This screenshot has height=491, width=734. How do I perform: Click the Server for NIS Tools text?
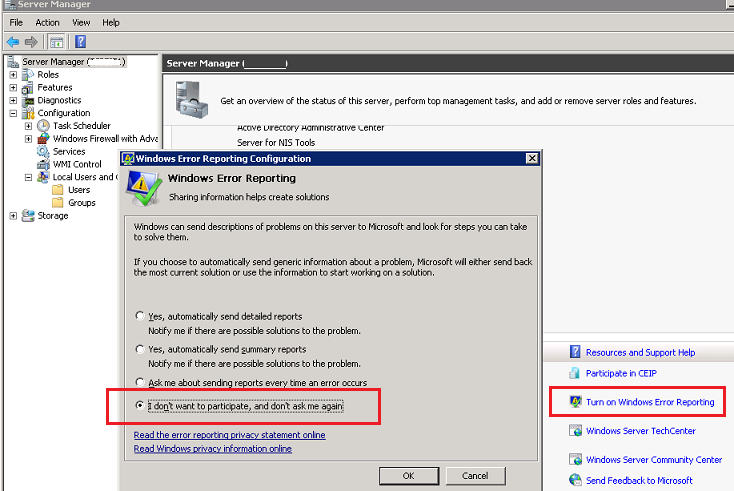[276, 143]
